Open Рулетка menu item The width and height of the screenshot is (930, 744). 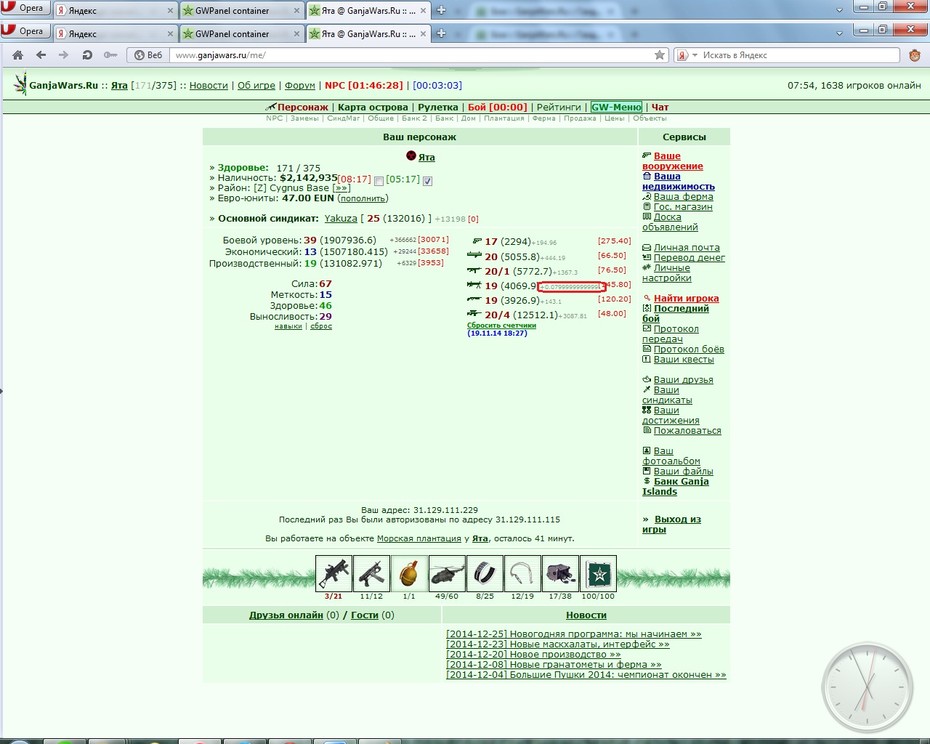tap(438, 107)
